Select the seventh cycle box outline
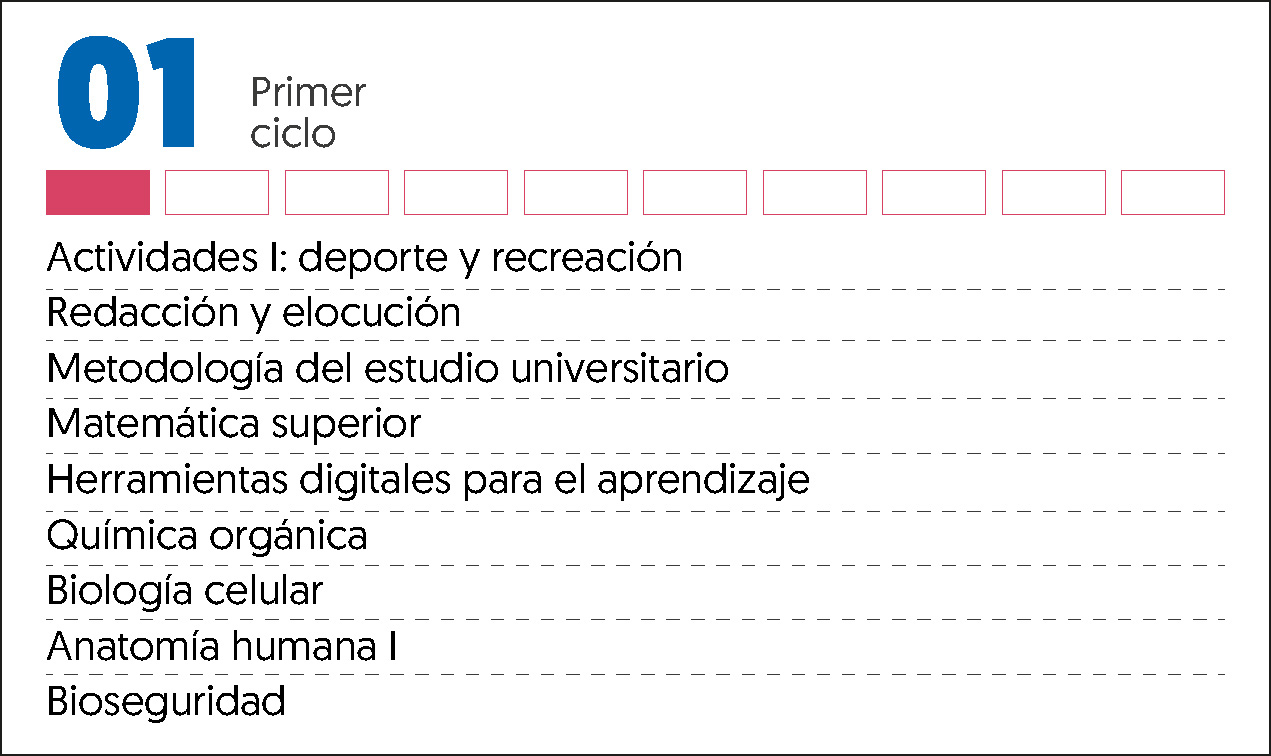Image resolution: width=1271 pixels, height=756 pixels. tap(815, 192)
